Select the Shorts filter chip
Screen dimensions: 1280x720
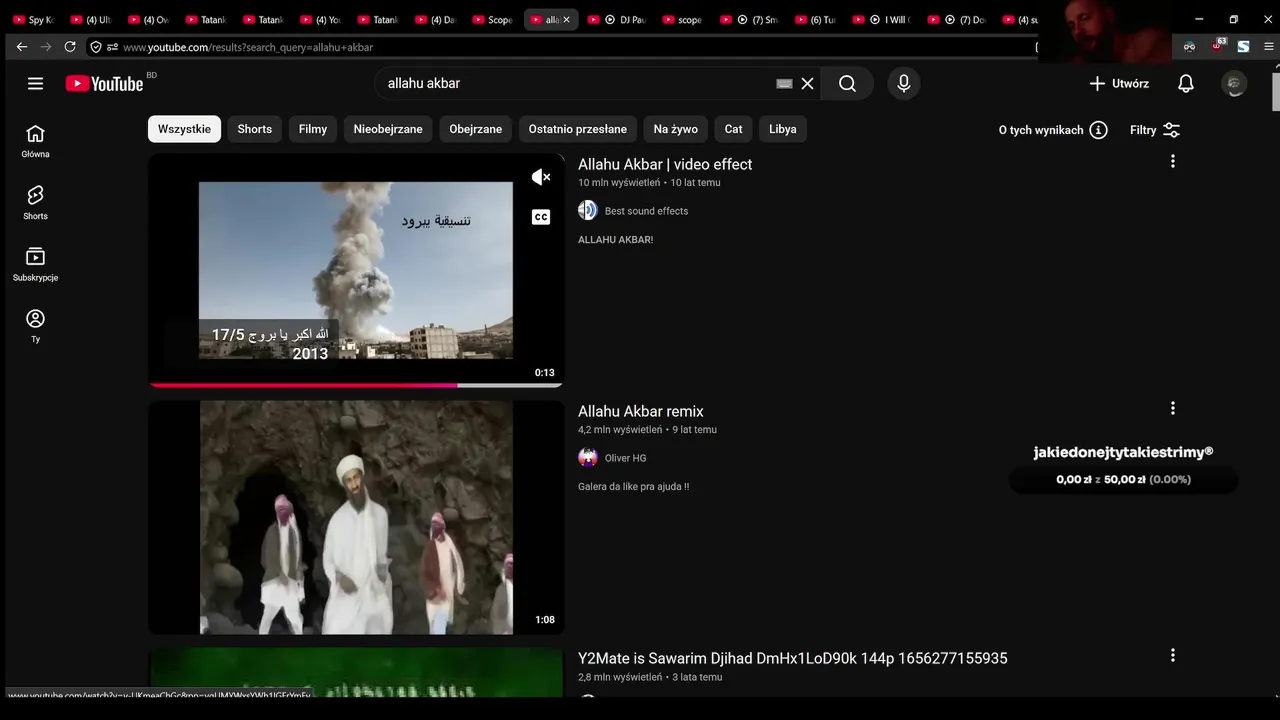(255, 129)
